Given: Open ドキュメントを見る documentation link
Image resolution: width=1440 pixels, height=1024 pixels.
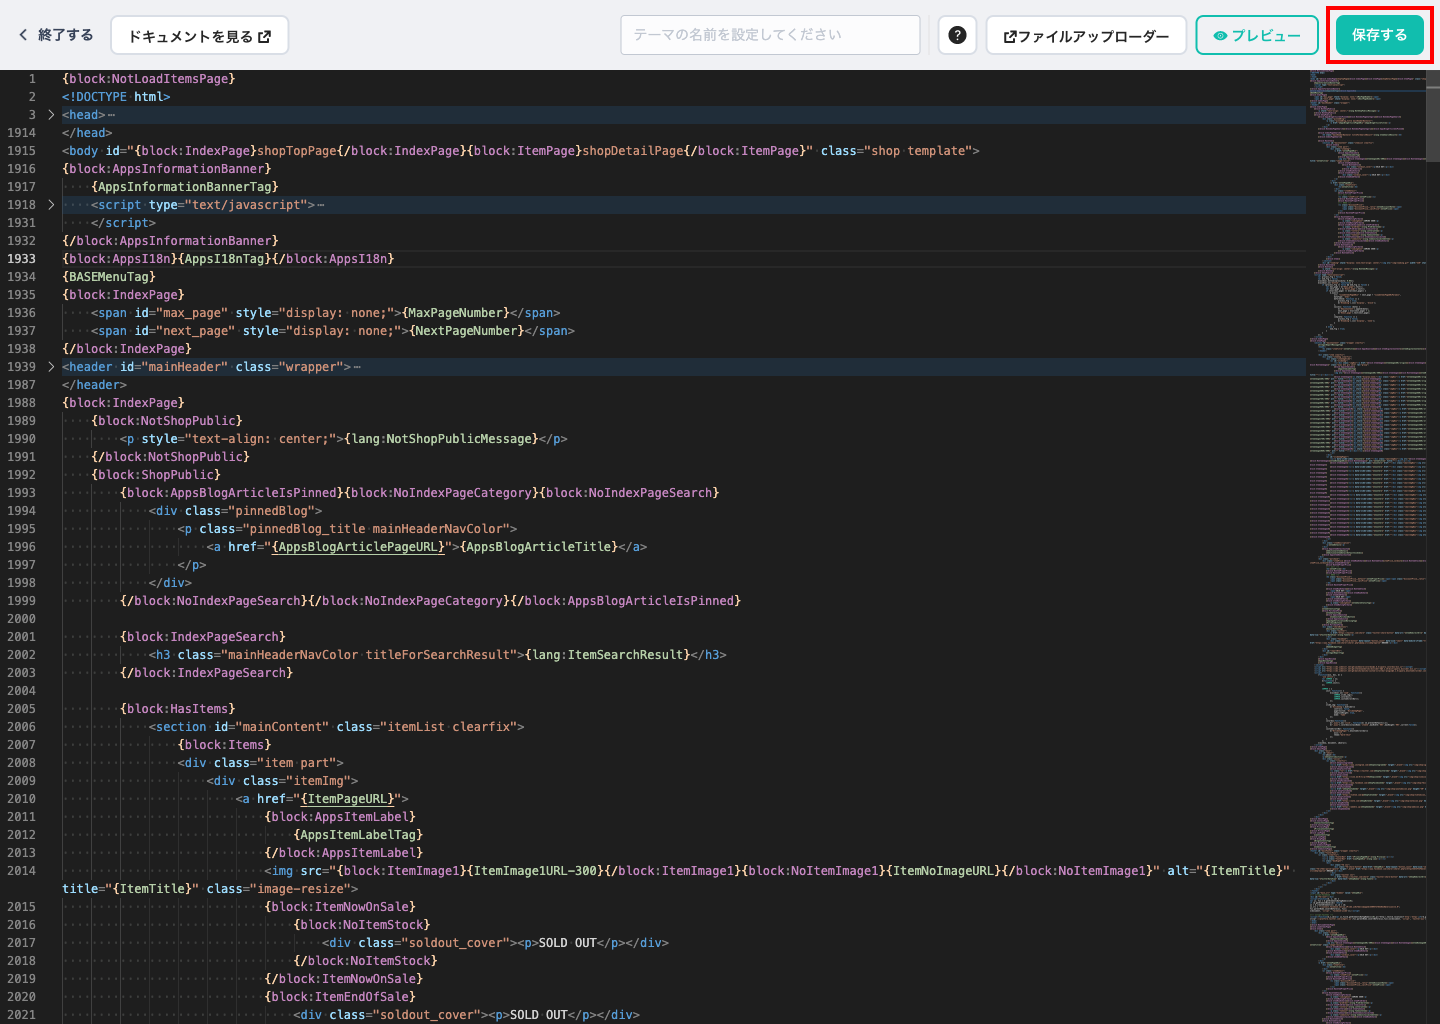Looking at the screenshot, I should (200, 36).
